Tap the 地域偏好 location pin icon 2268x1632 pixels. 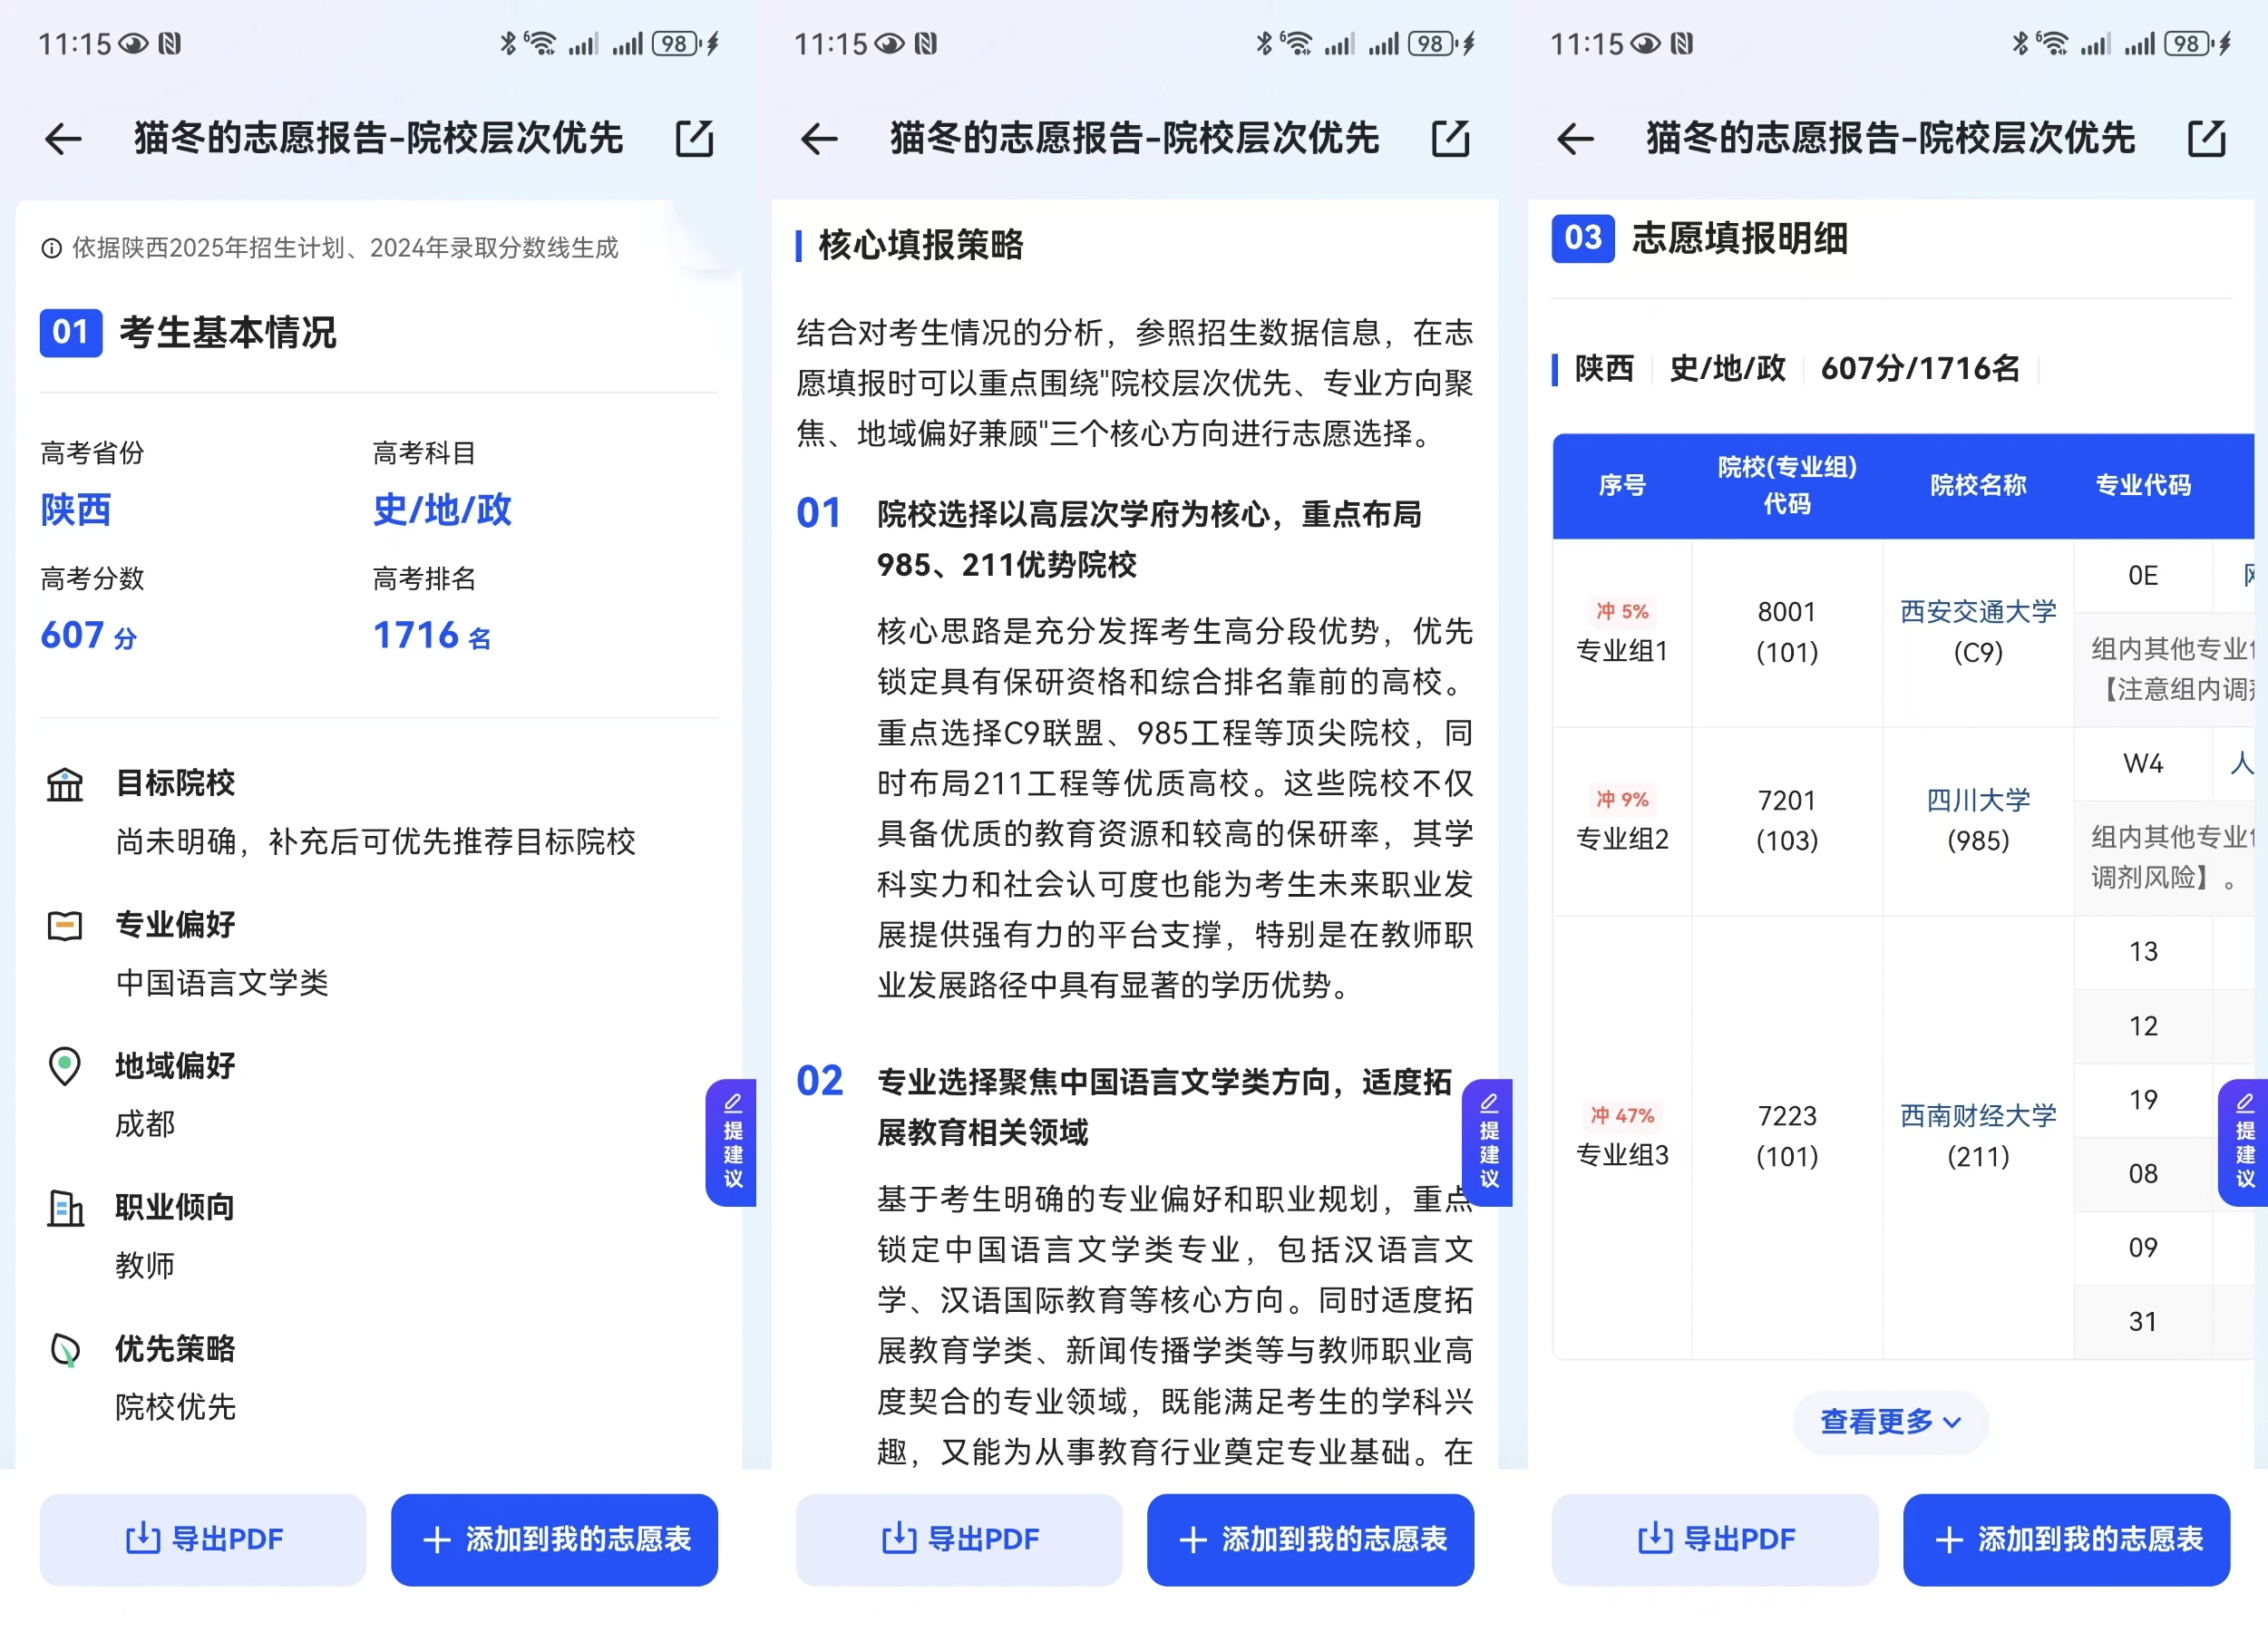point(65,1066)
